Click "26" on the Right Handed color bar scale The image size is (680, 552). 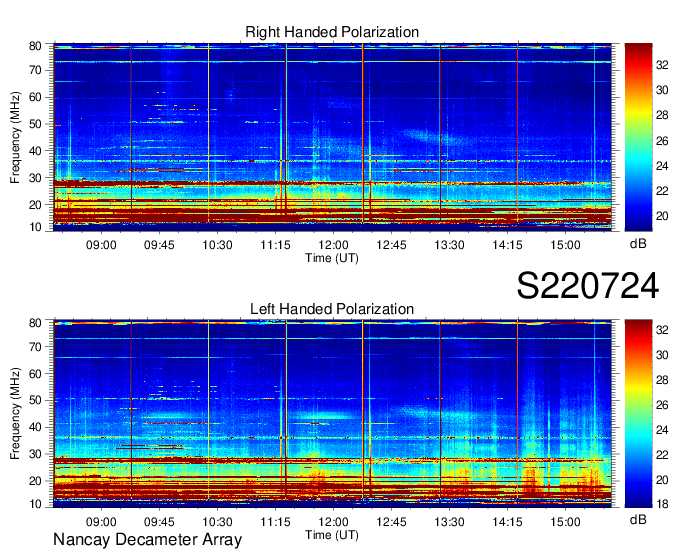click(662, 141)
